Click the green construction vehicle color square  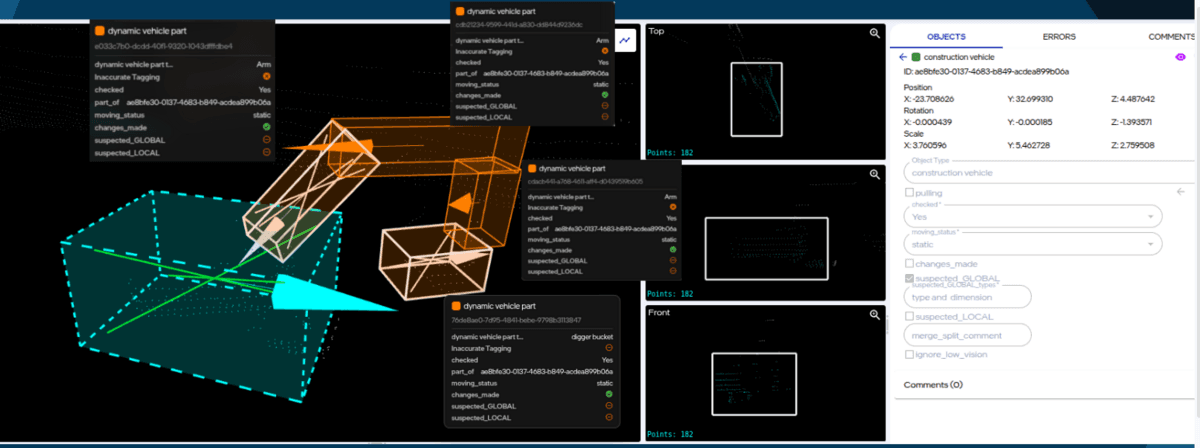click(915, 57)
